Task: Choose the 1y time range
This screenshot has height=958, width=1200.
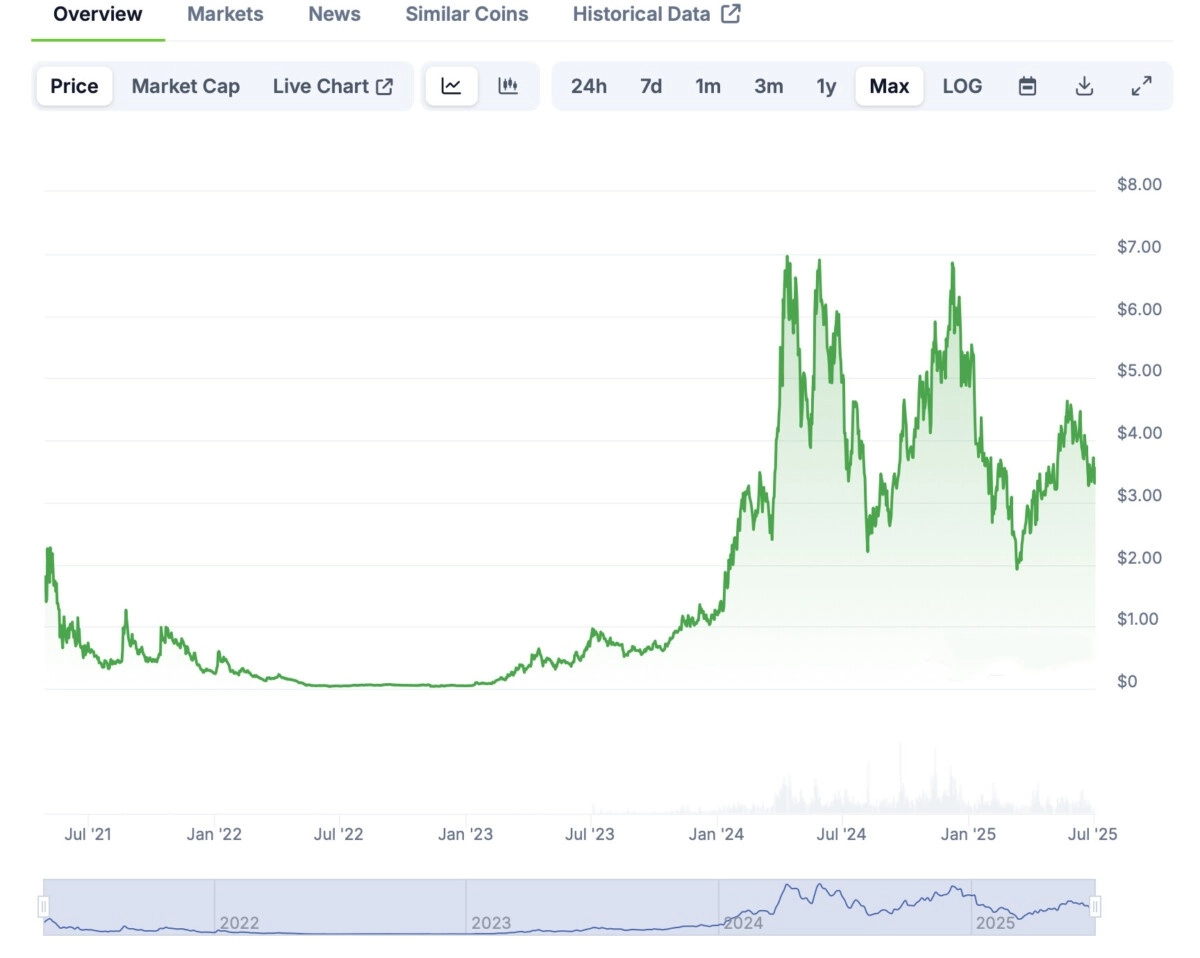Action: [x=826, y=86]
